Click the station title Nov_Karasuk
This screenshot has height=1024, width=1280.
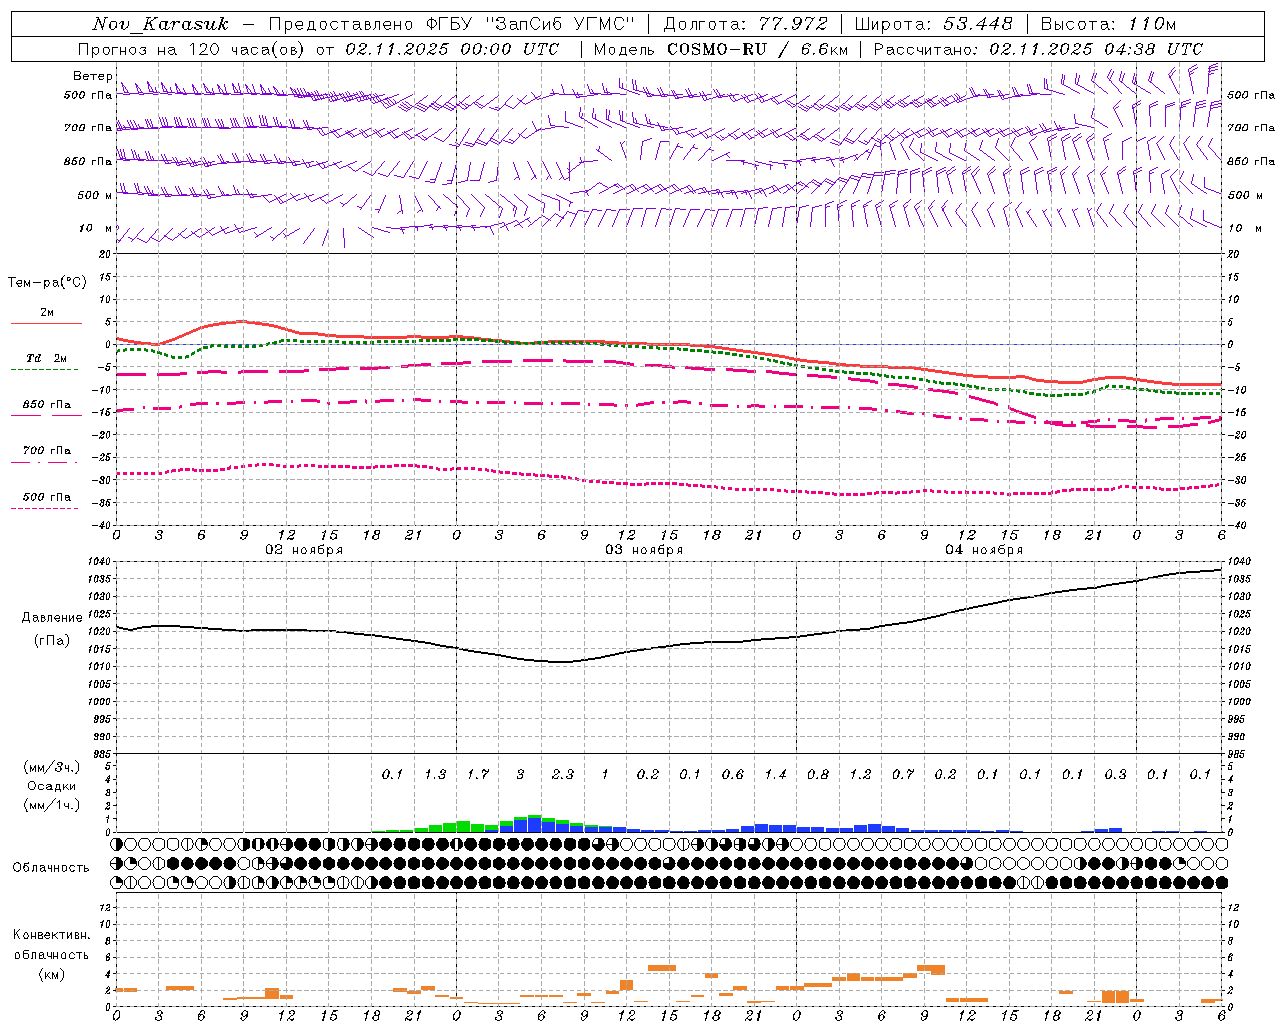pyautogui.click(x=160, y=24)
